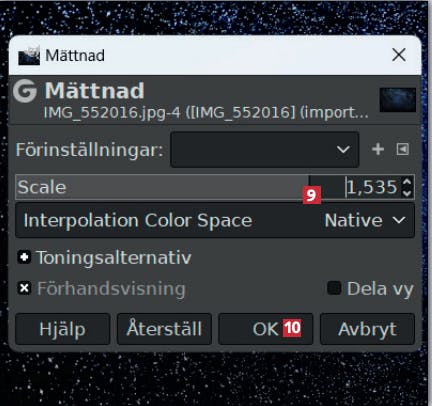
Task: Click the OK button
Action: (x=266, y=329)
